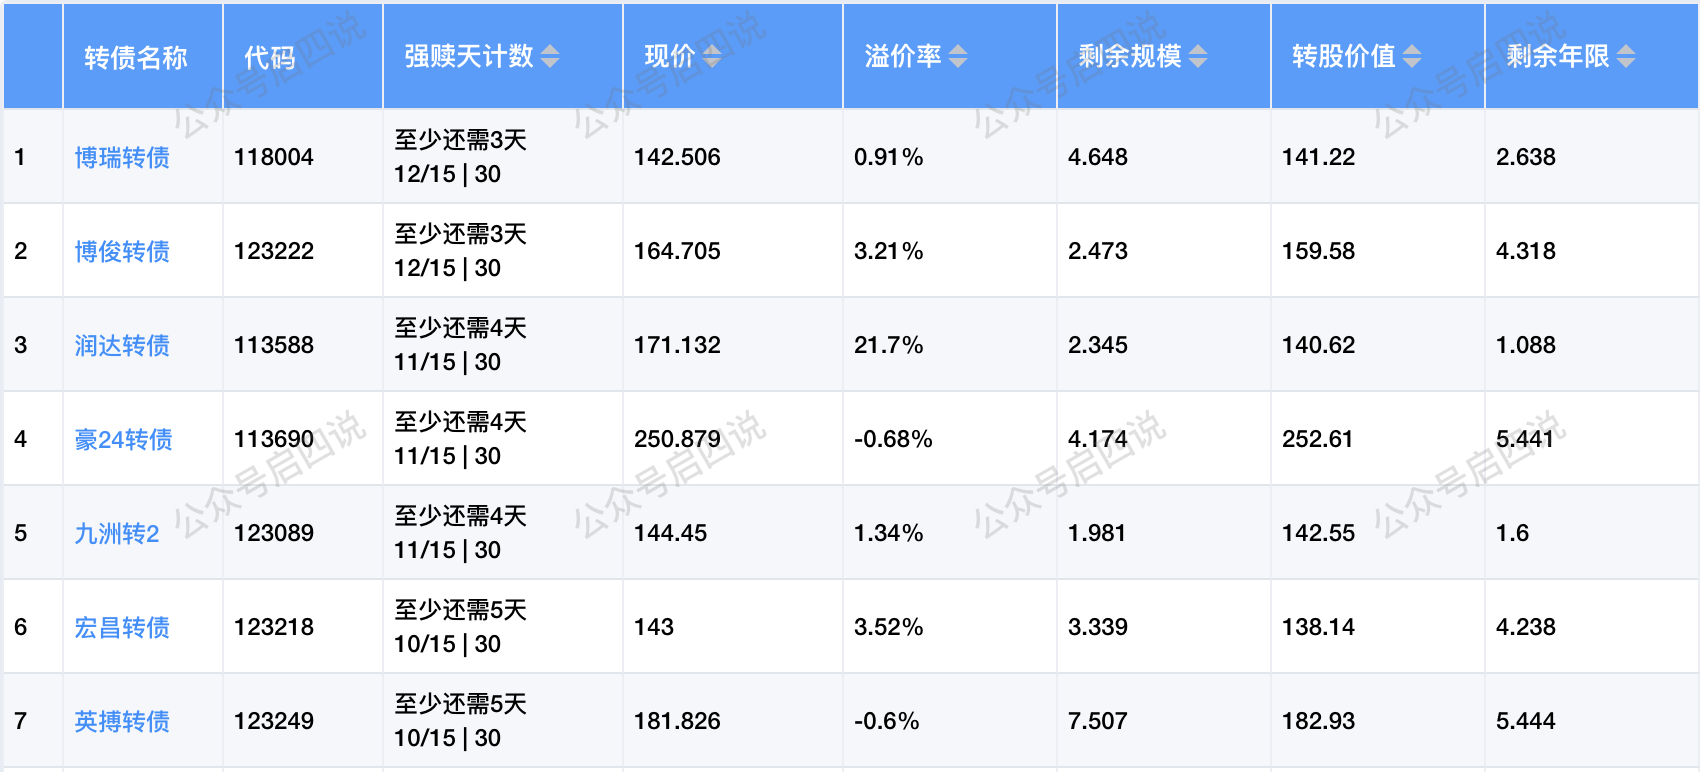Click the 代码 column header
This screenshot has width=1700, height=772.
pyautogui.click(x=270, y=57)
